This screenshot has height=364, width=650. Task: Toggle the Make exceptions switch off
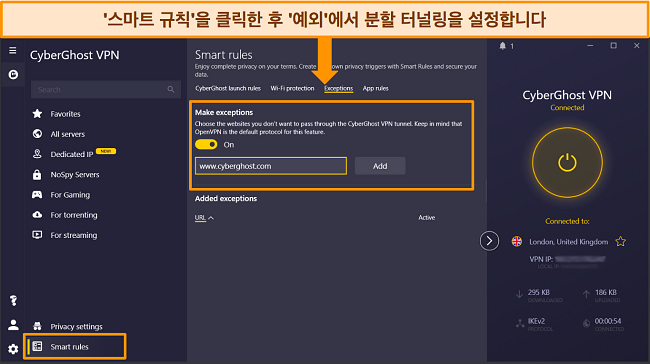[x=206, y=144]
